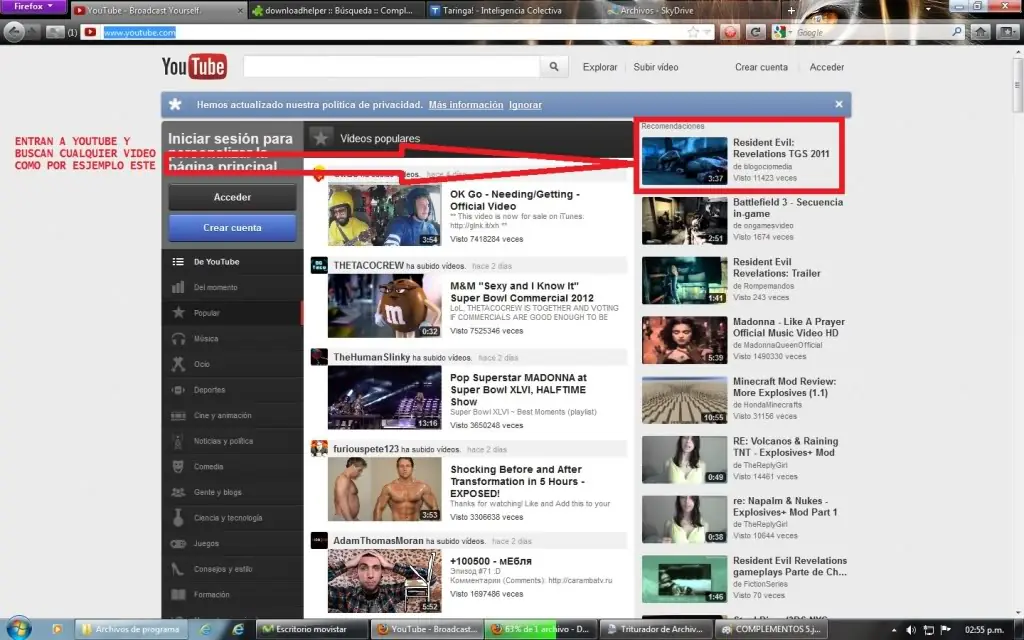Screen dimensions: 1024x640
Task: Go to browser home page
Action: pyautogui.click(x=980, y=32)
